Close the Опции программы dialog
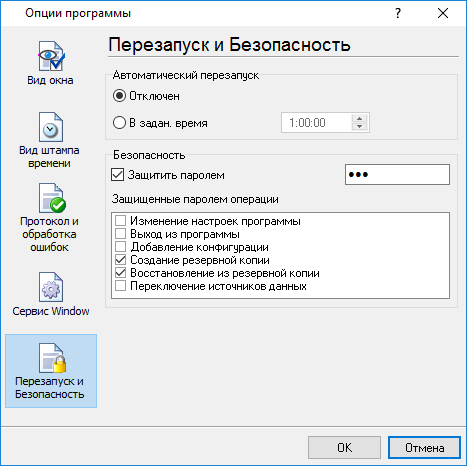 [x=443, y=13]
